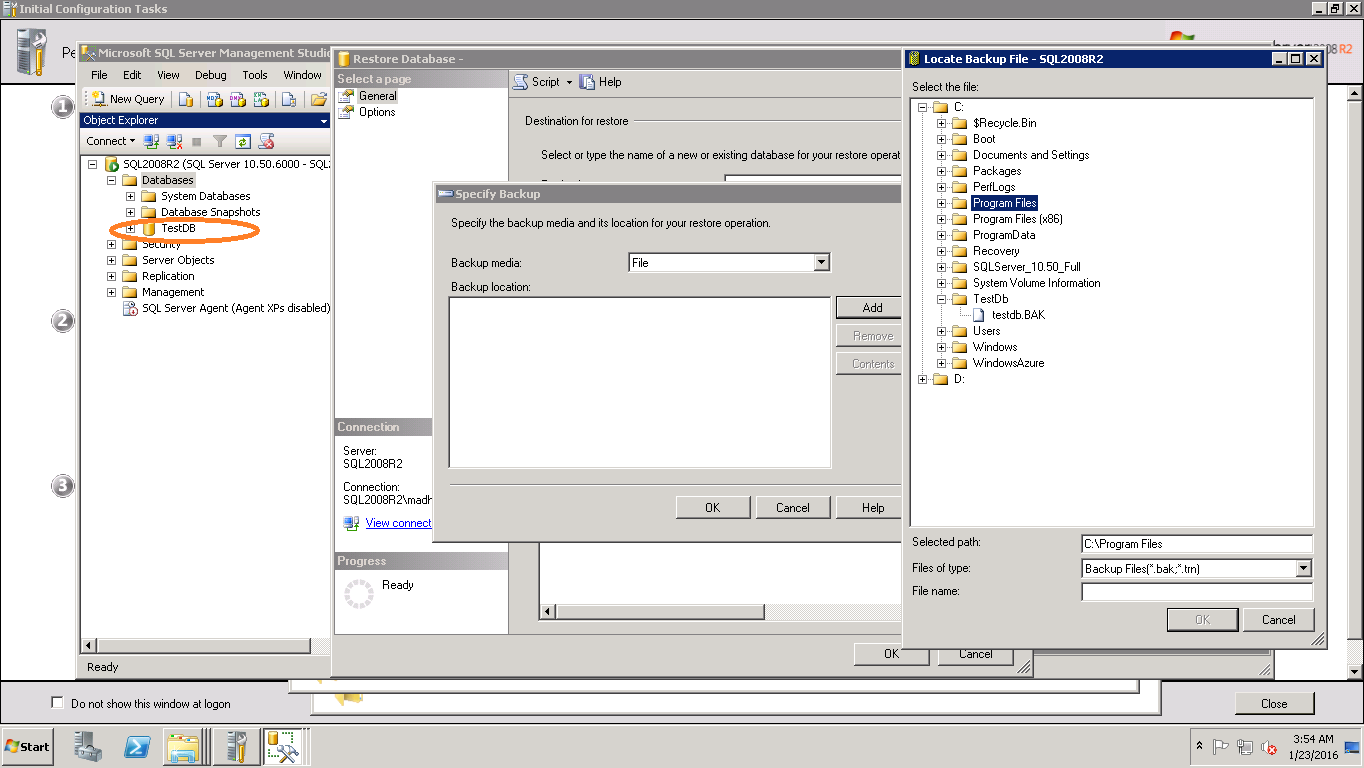
Task: Click the Analysis Services DMX Query icon
Action: [237, 99]
